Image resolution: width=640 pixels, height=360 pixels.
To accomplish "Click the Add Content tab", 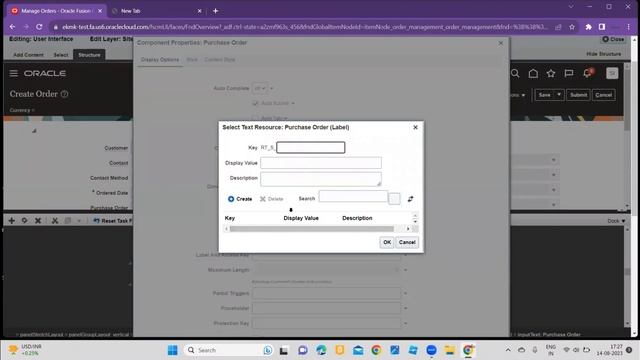I will 28,55.
